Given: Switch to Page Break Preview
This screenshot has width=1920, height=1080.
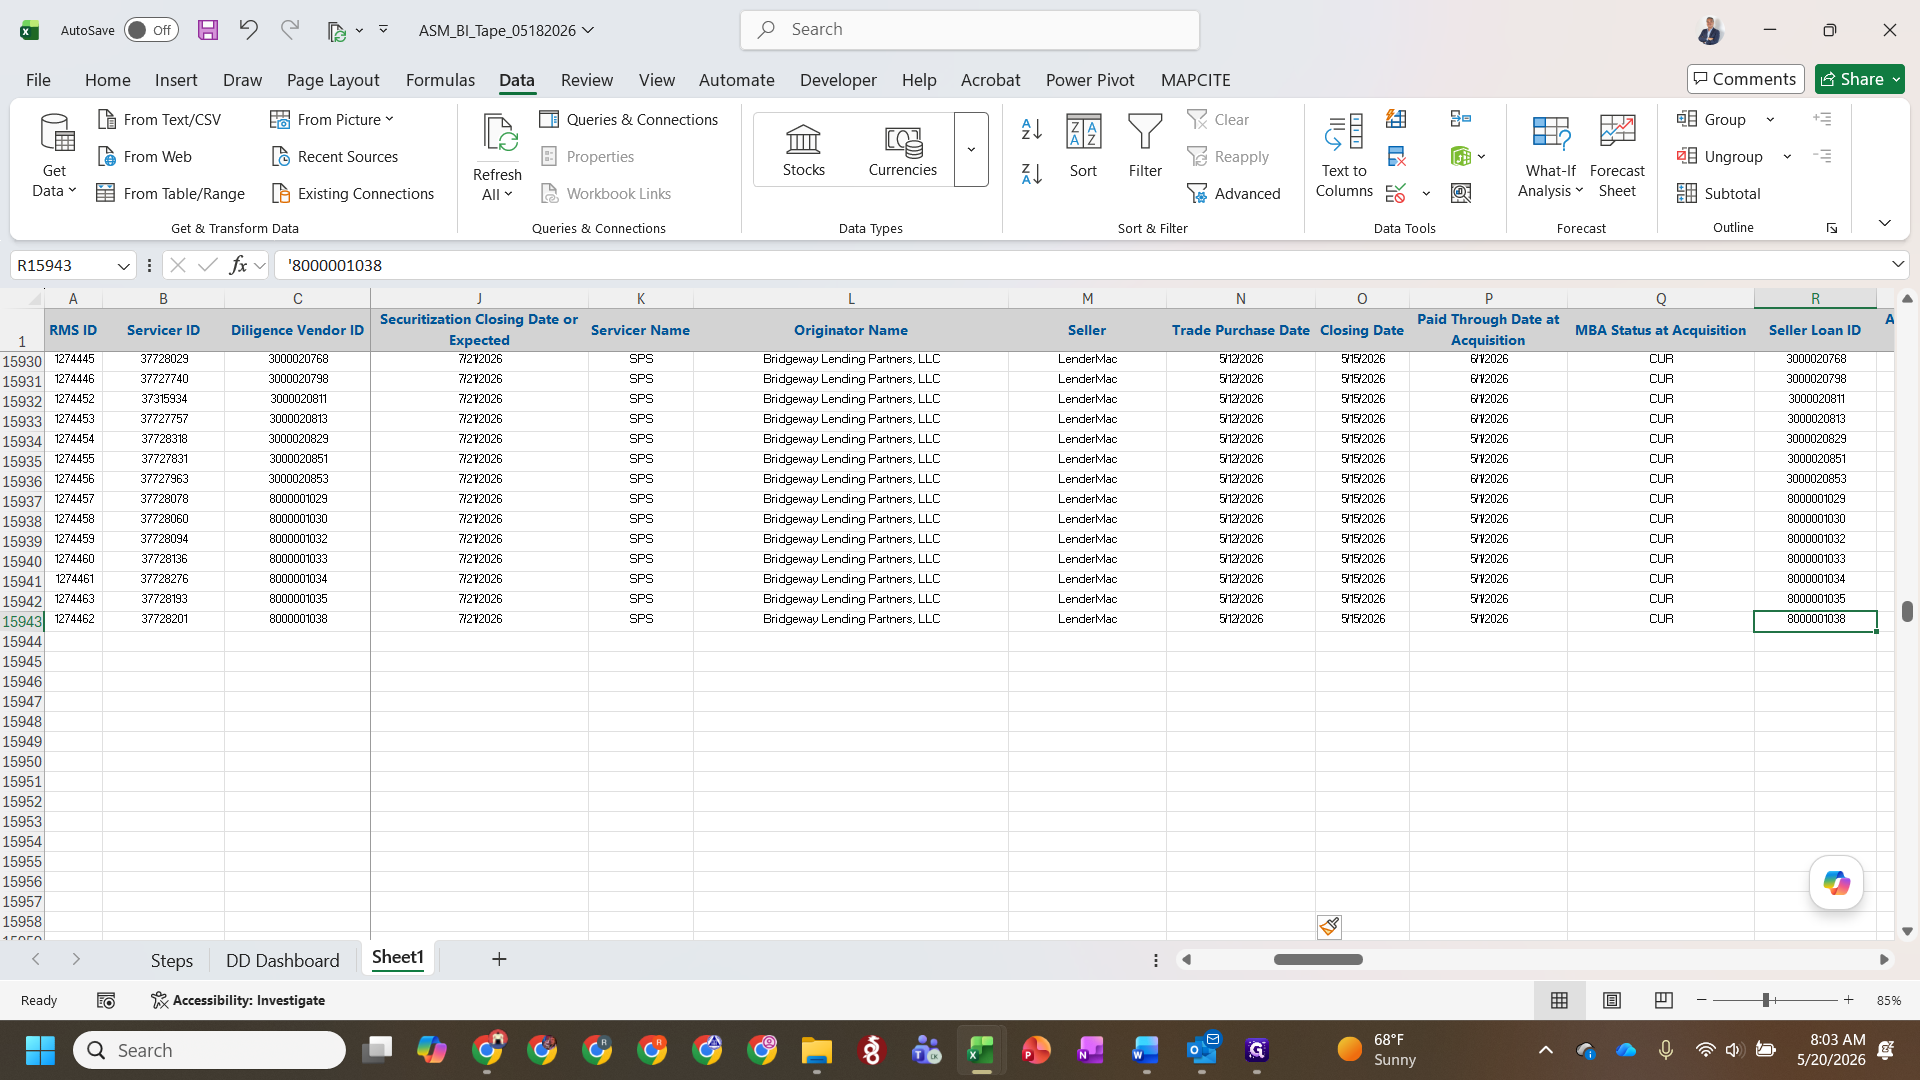Looking at the screenshot, I should tap(1664, 1000).
